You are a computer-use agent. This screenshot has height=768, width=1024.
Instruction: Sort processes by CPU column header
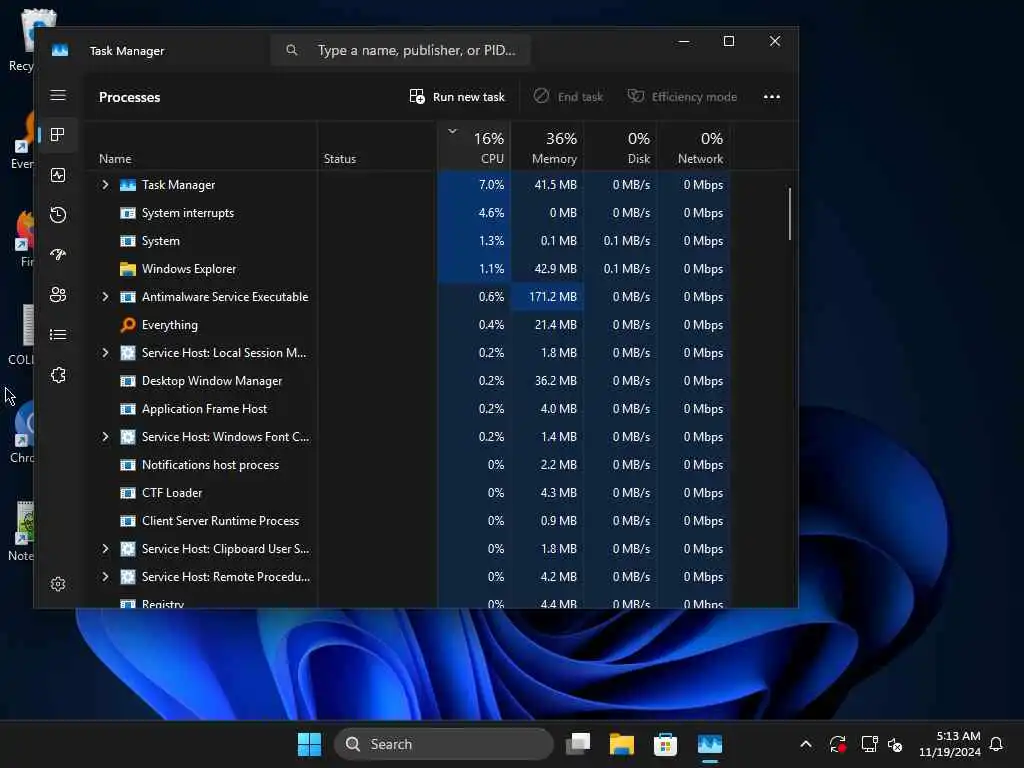474,148
